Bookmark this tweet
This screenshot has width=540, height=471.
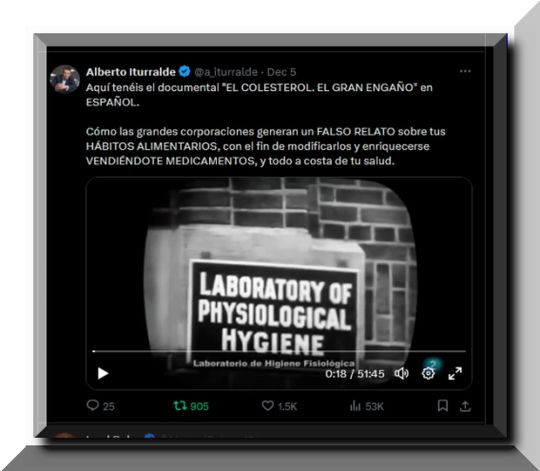(443, 406)
